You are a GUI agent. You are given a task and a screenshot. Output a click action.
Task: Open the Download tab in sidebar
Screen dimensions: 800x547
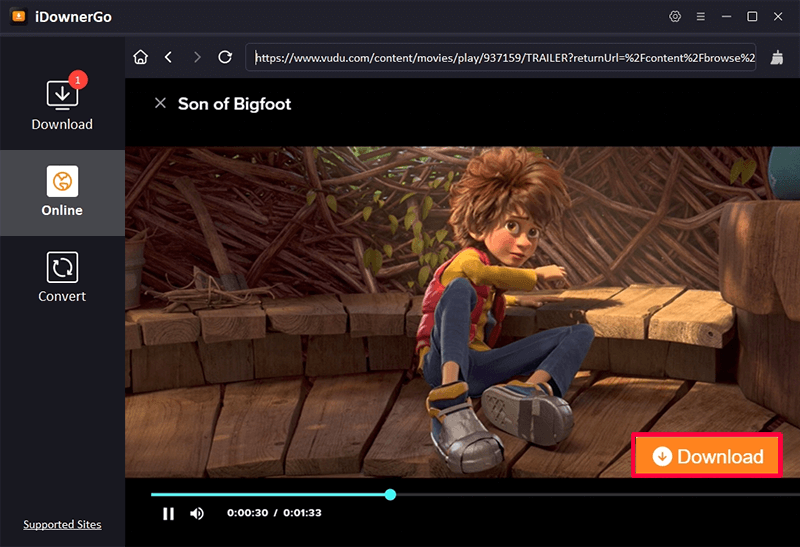click(x=62, y=103)
